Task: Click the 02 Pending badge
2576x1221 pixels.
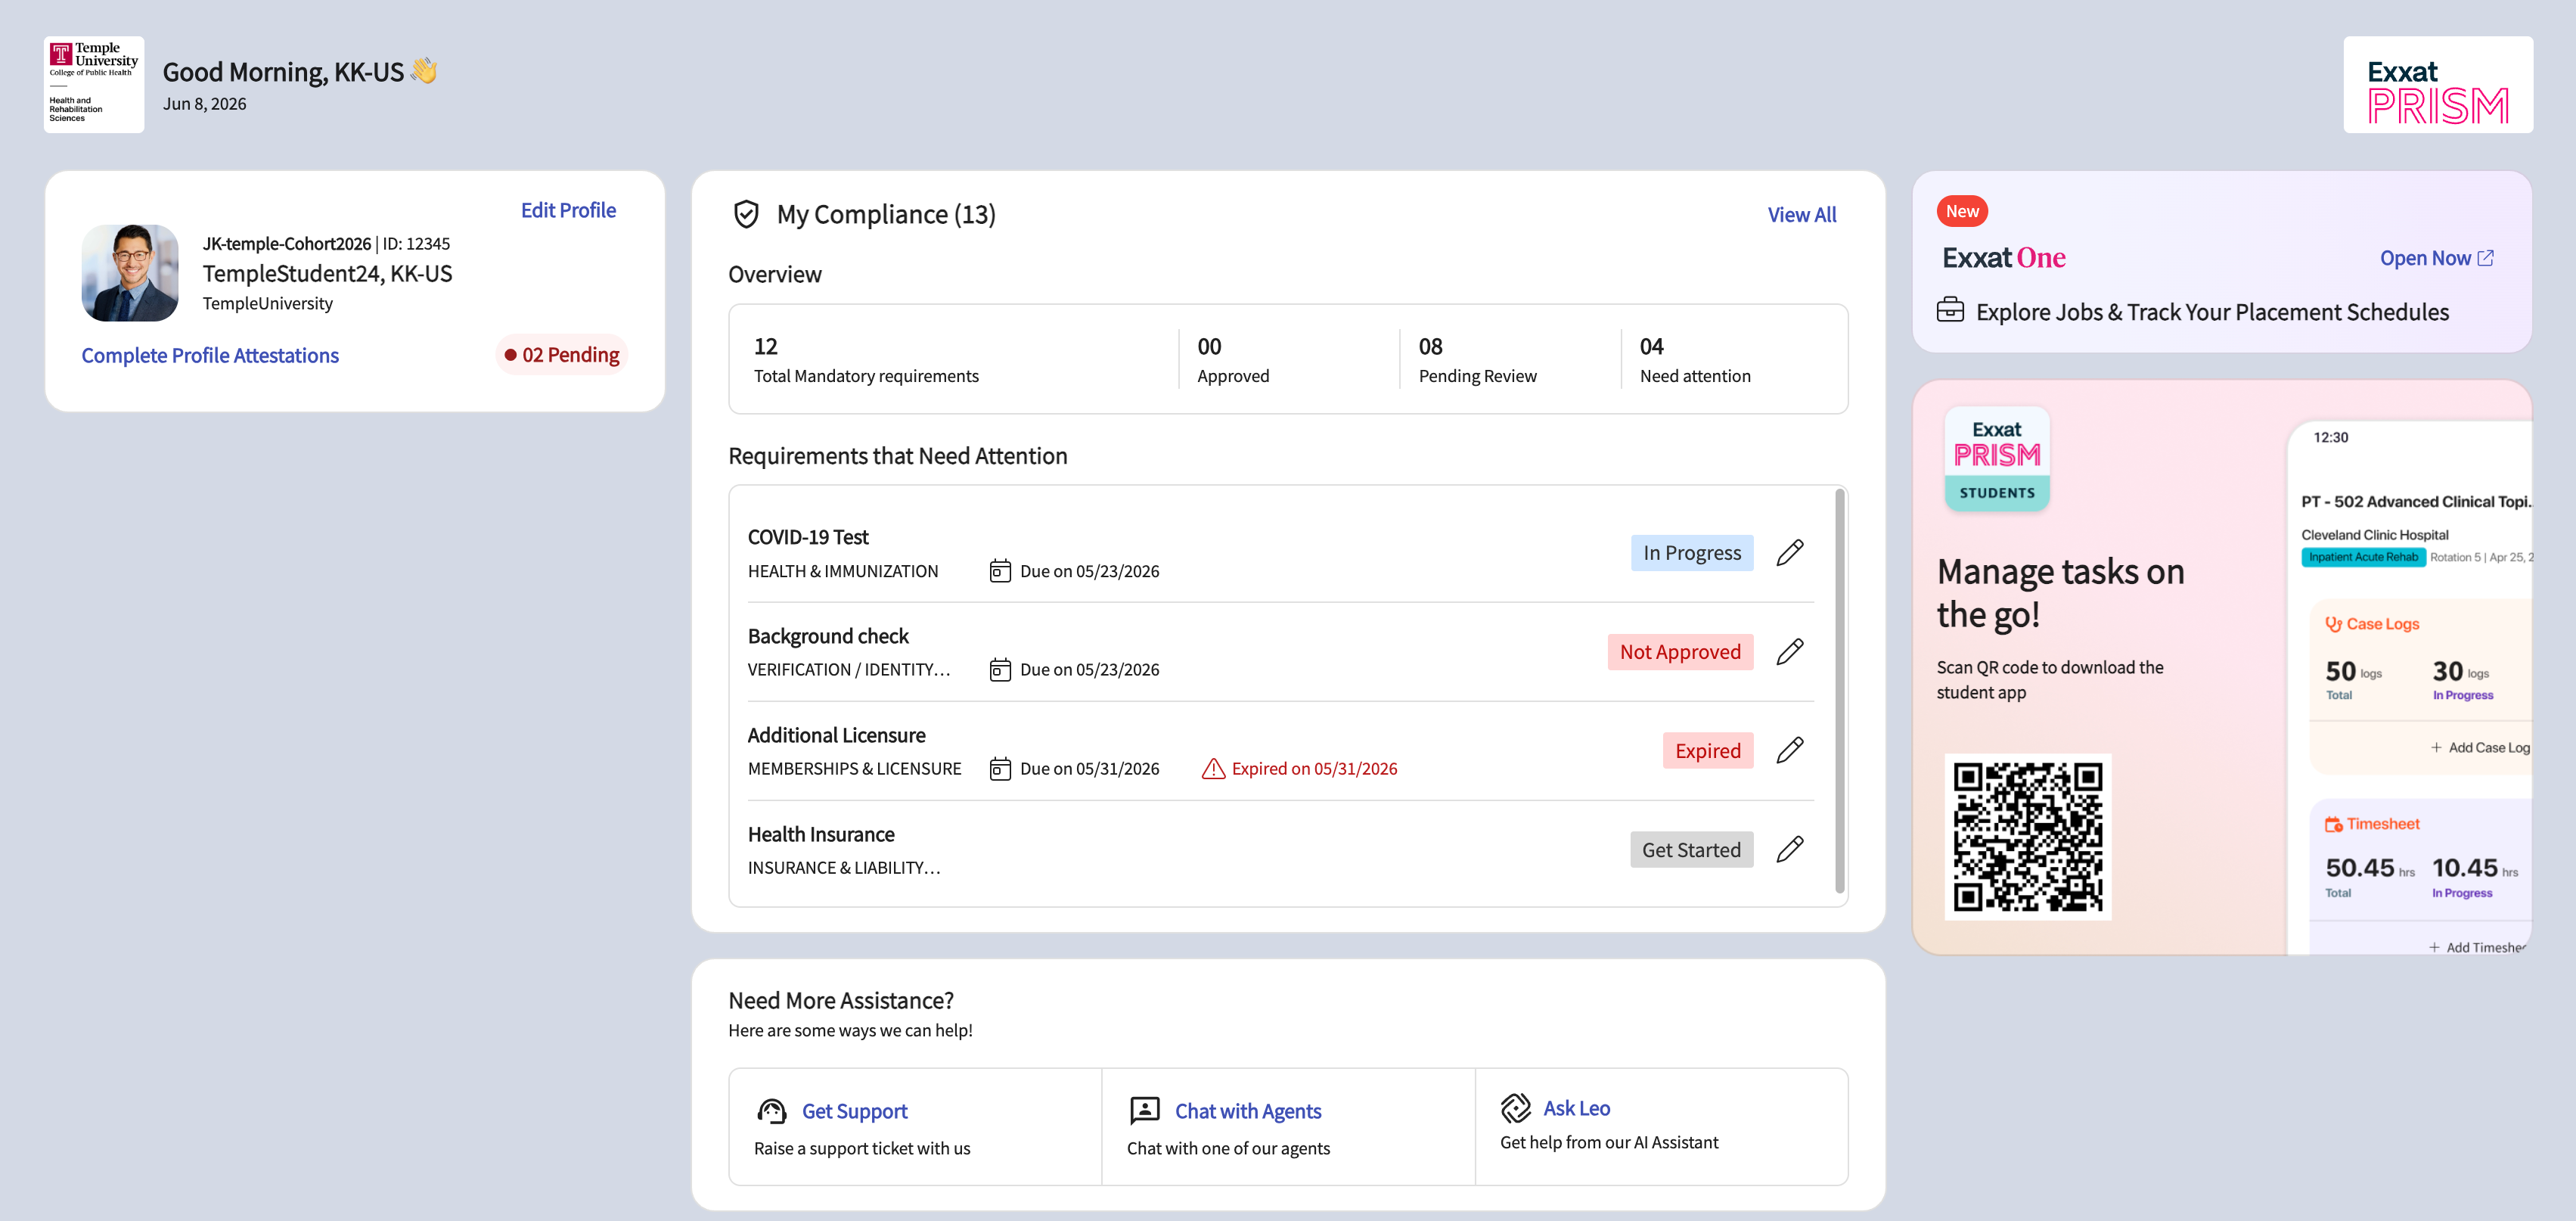Action: tap(561, 355)
